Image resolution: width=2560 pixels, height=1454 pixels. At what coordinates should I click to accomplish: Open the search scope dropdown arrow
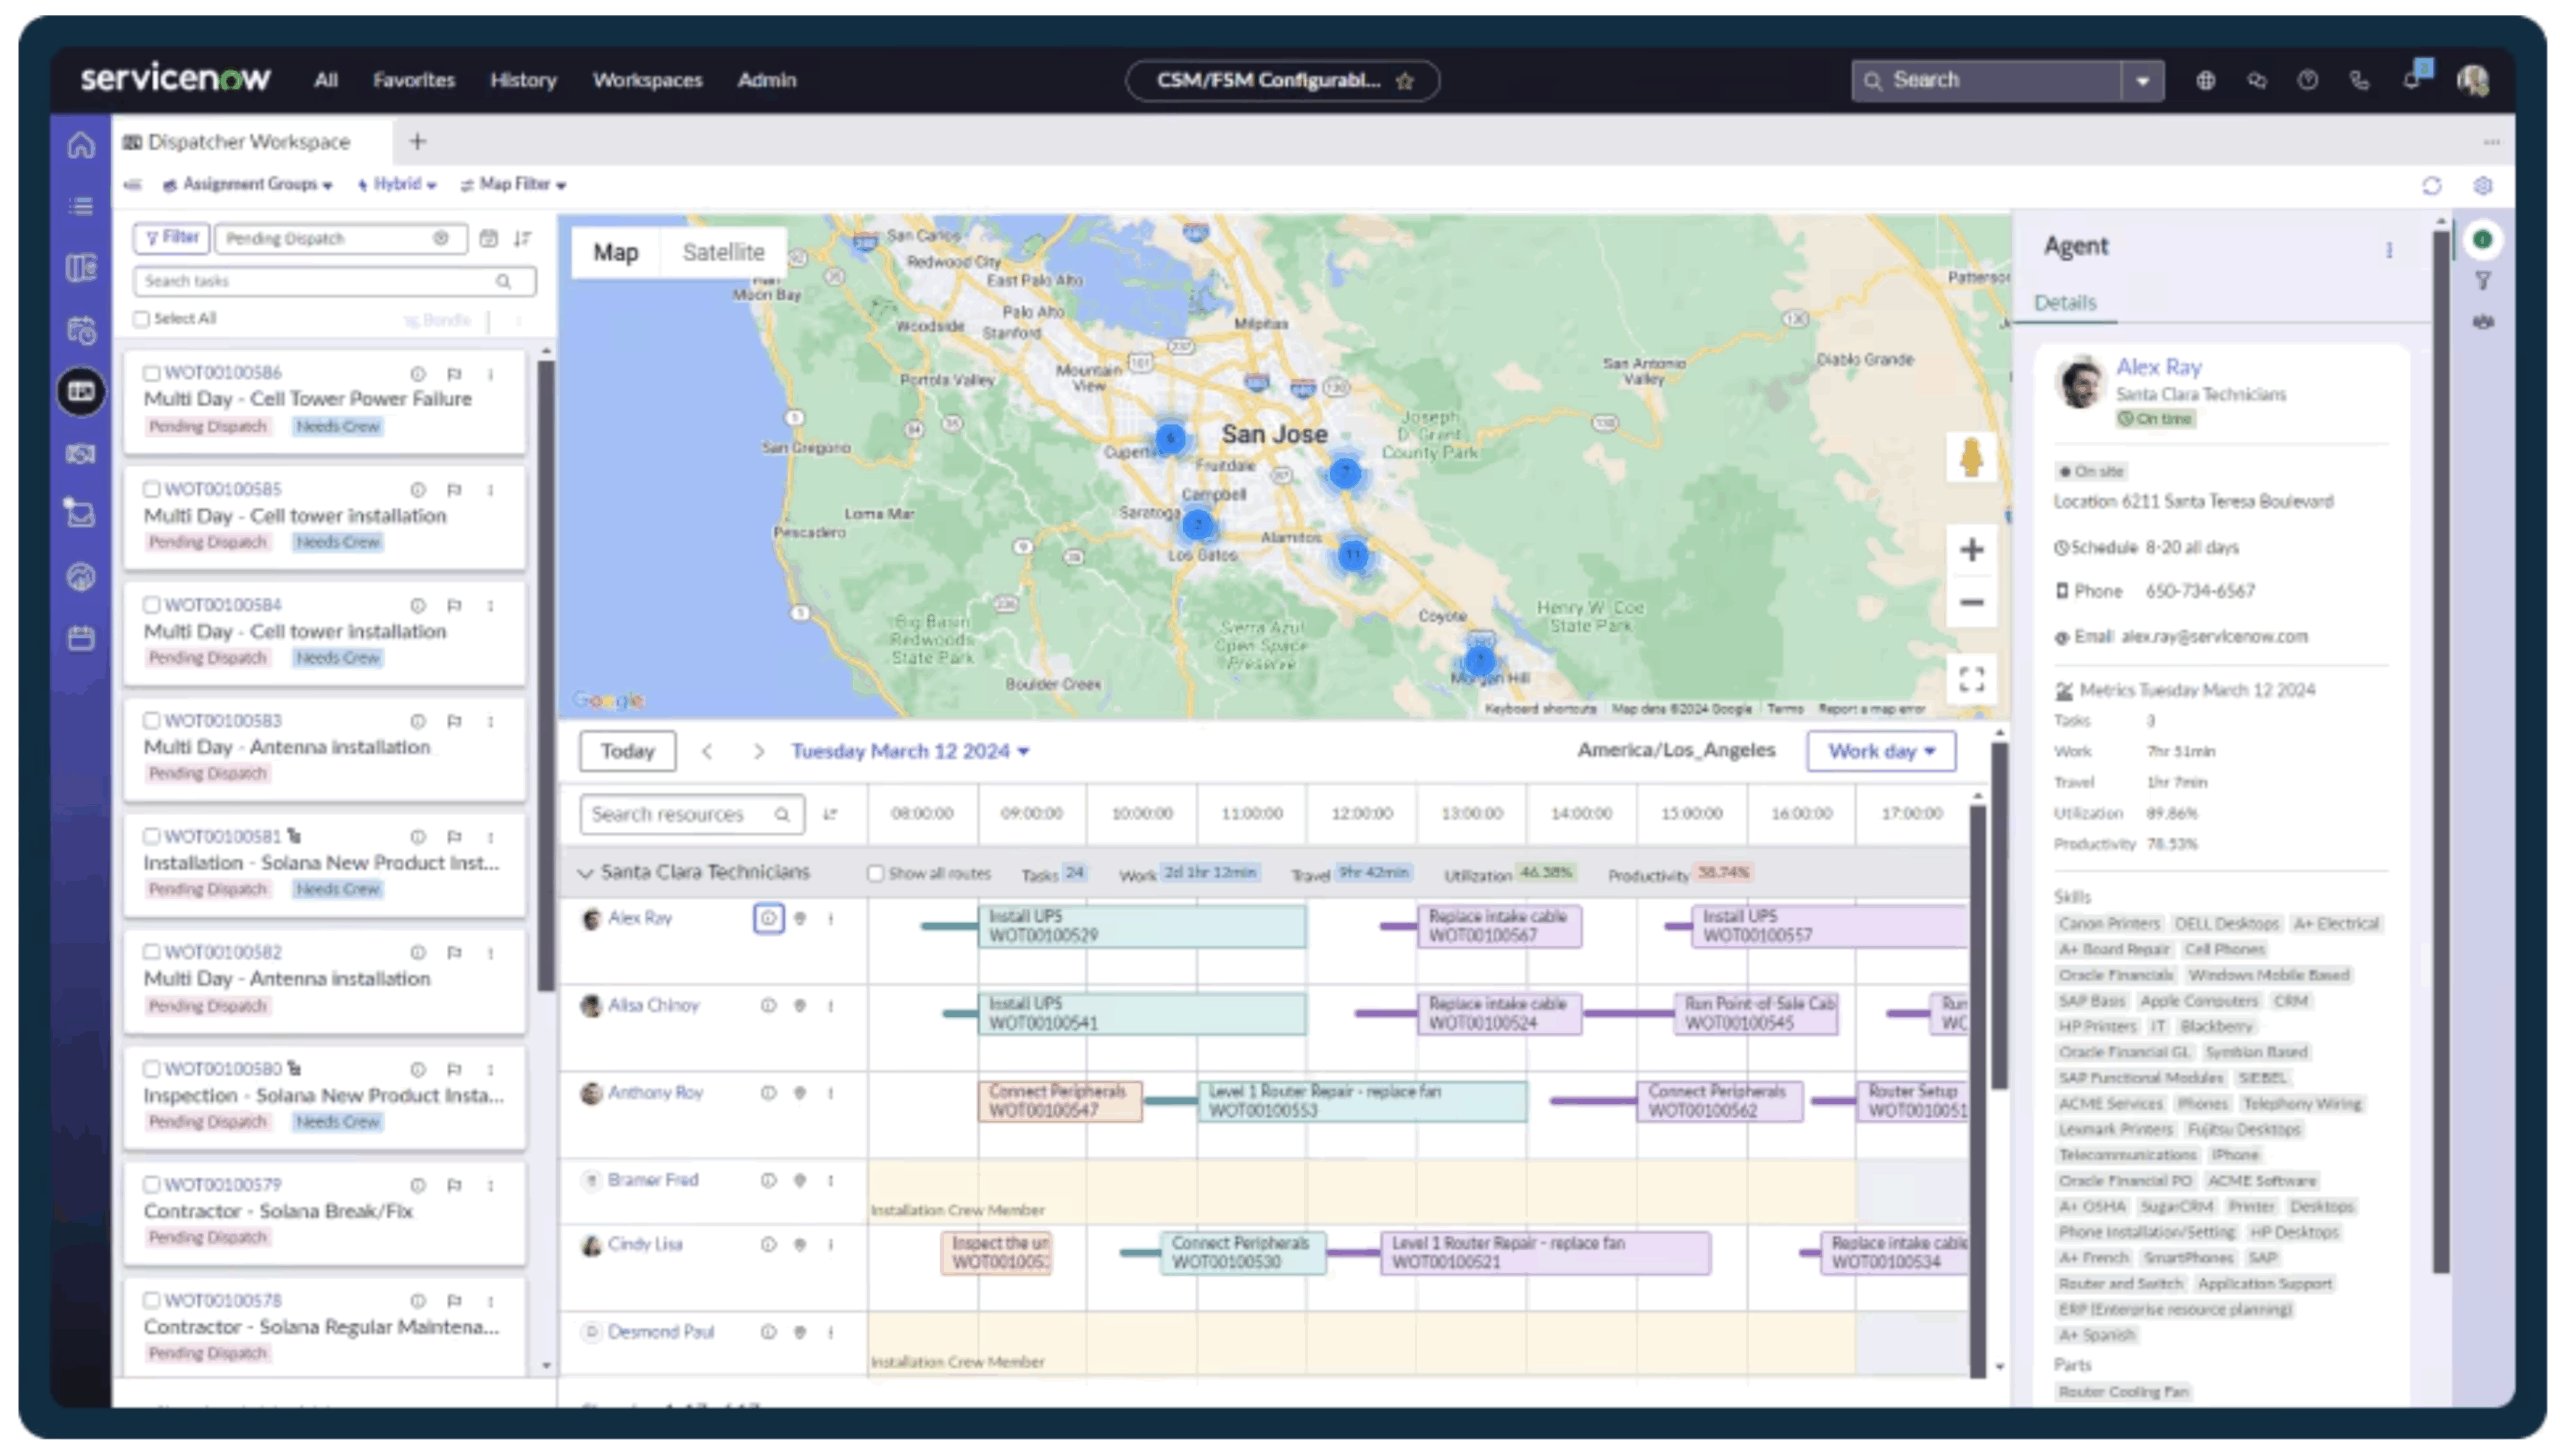pos(2143,81)
